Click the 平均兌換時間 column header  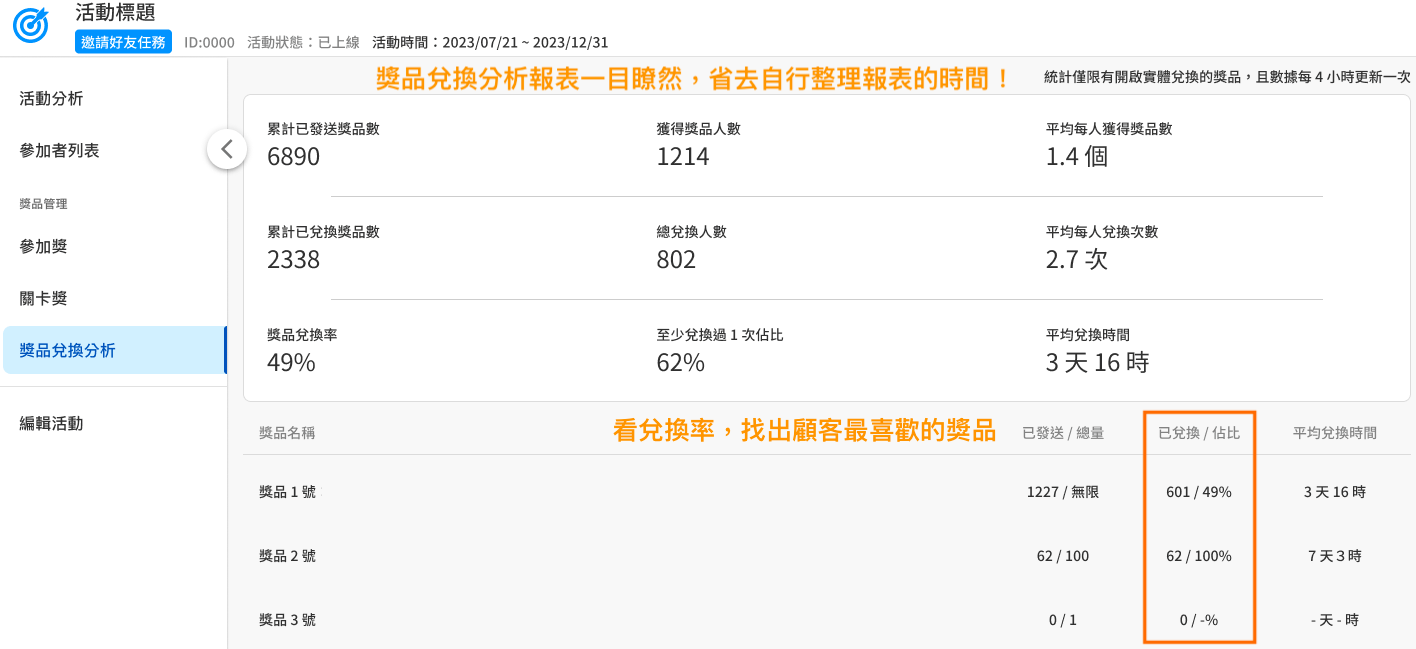[x=1334, y=433]
